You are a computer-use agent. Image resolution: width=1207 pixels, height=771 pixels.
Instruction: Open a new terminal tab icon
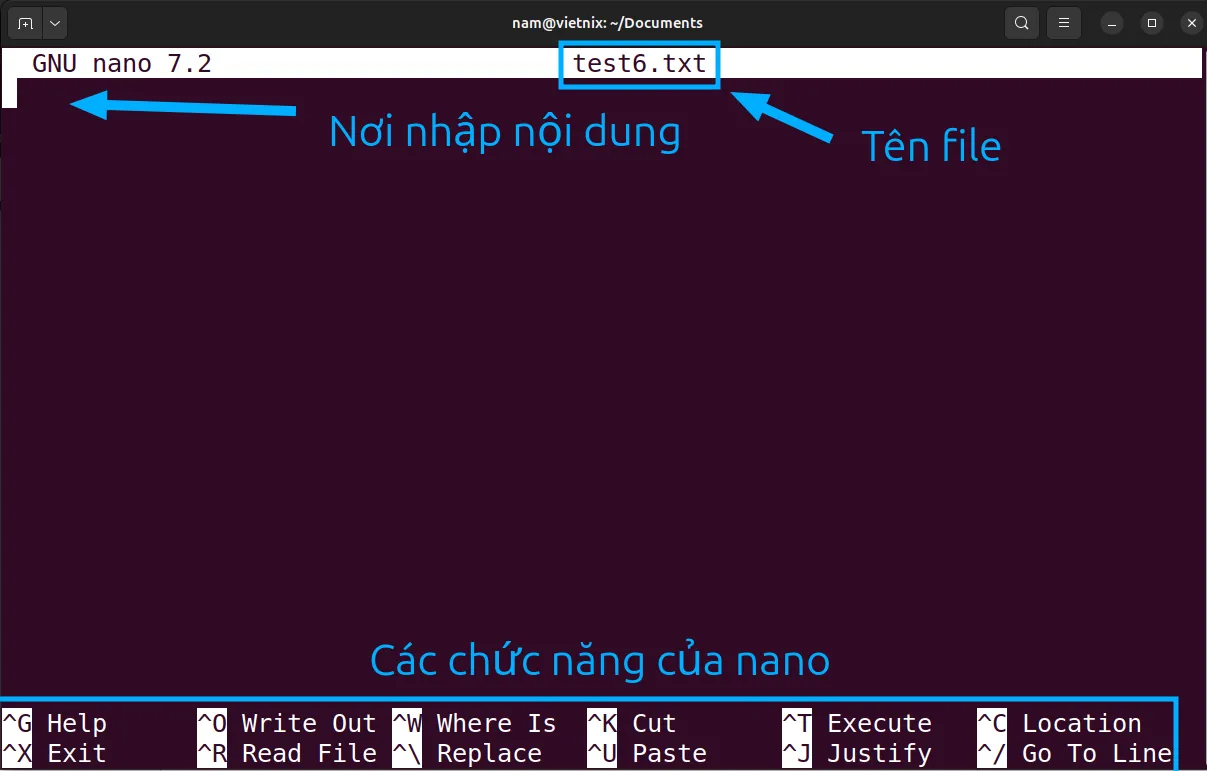click(25, 23)
